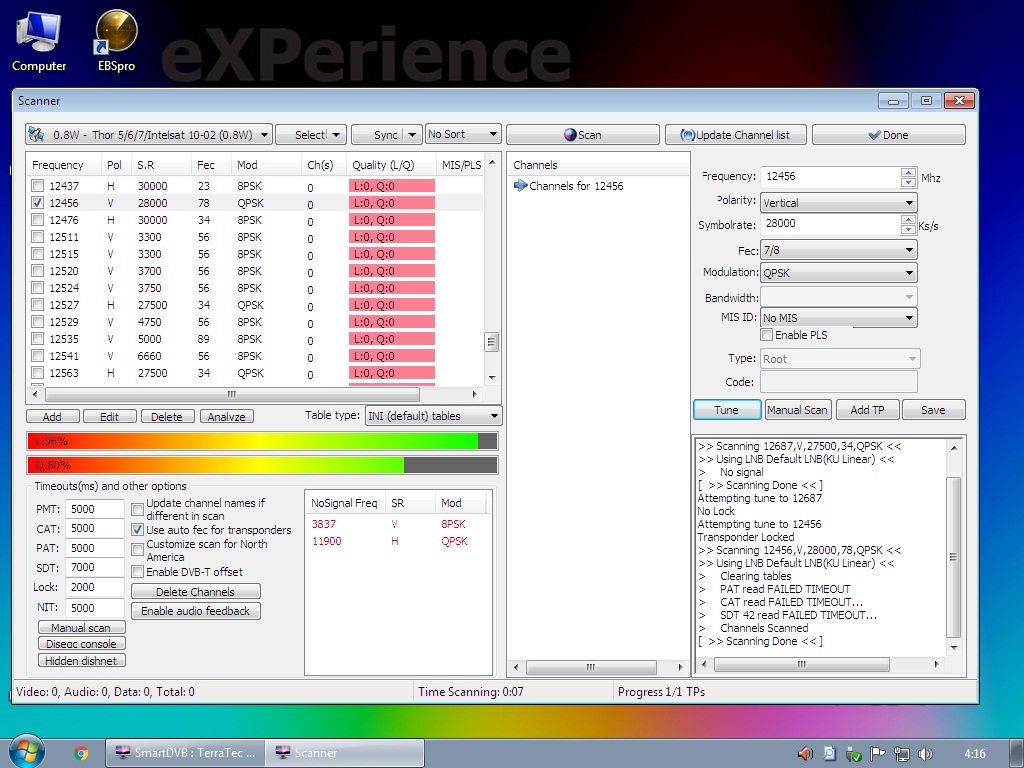Click the Mod column header in transponder list
This screenshot has height=768, width=1024.
point(266,165)
